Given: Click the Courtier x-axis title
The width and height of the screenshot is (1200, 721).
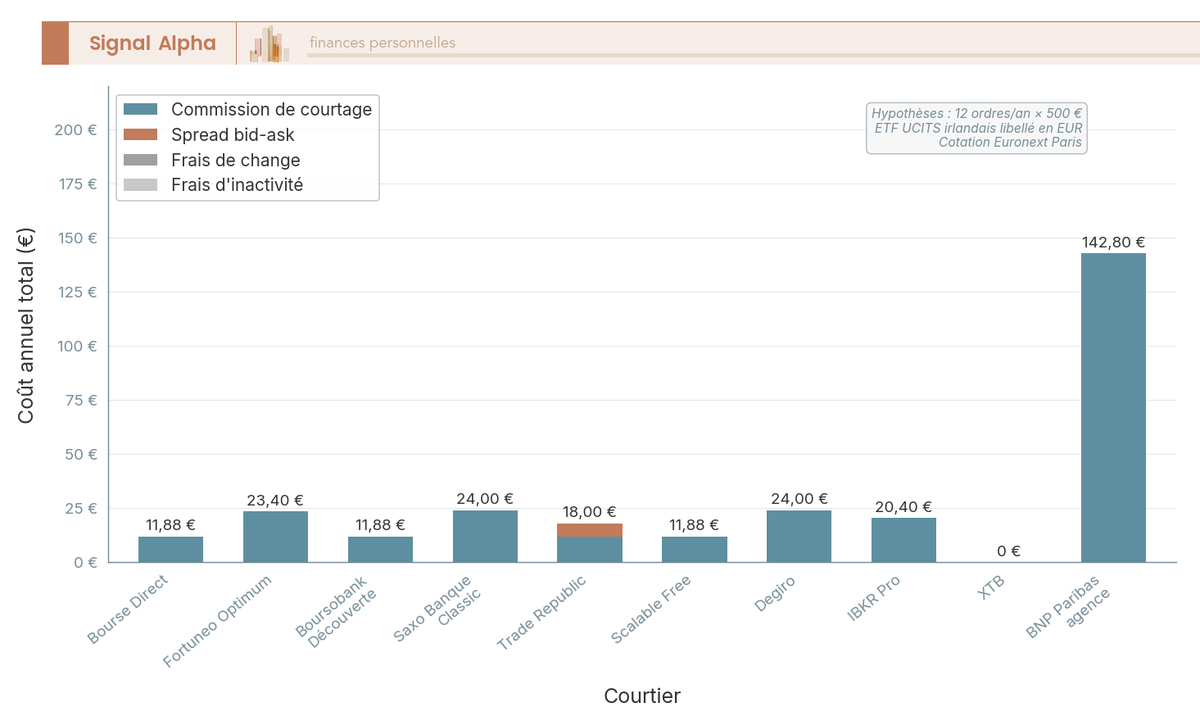Looking at the screenshot, I should [x=642, y=696].
